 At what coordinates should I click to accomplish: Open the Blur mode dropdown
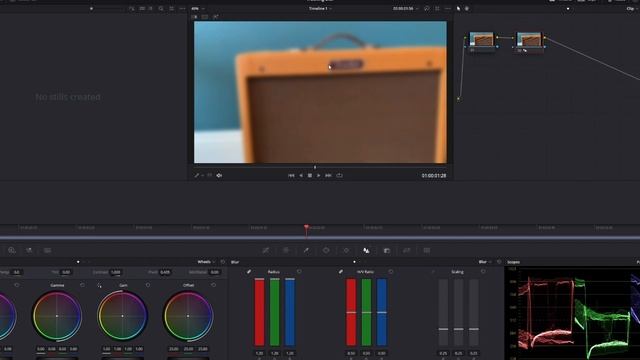click(x=484, y=262)
